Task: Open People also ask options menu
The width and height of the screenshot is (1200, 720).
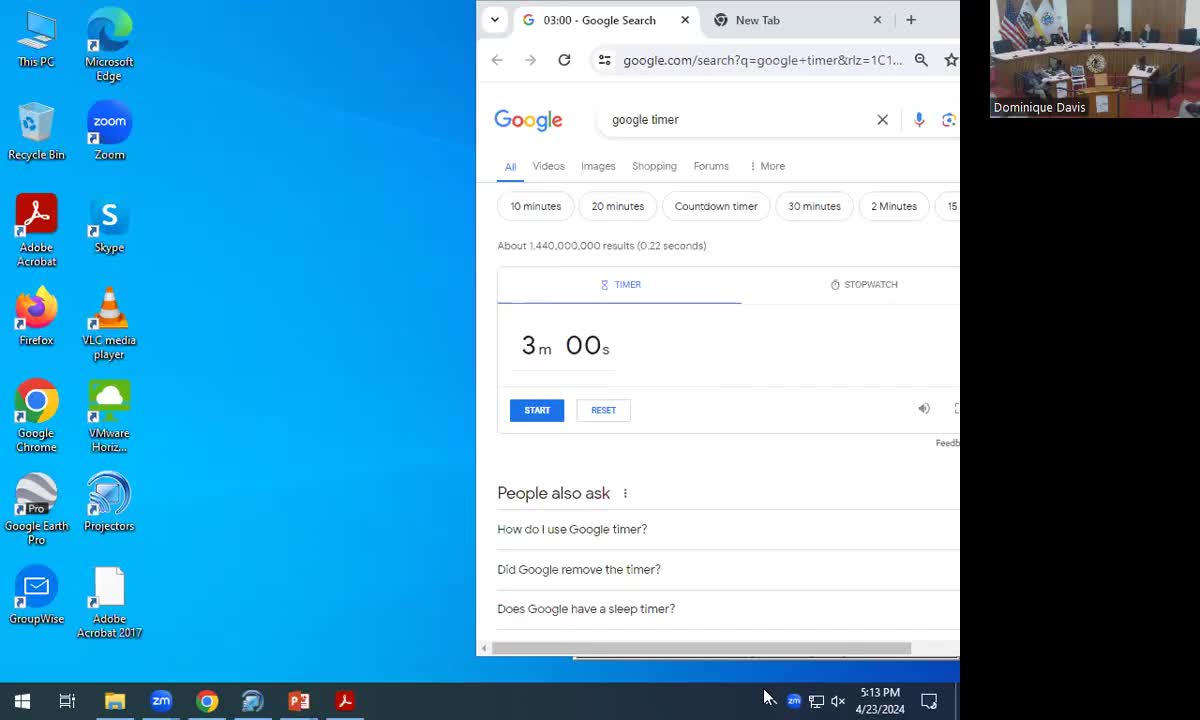Action: click(x=626, y=493)
